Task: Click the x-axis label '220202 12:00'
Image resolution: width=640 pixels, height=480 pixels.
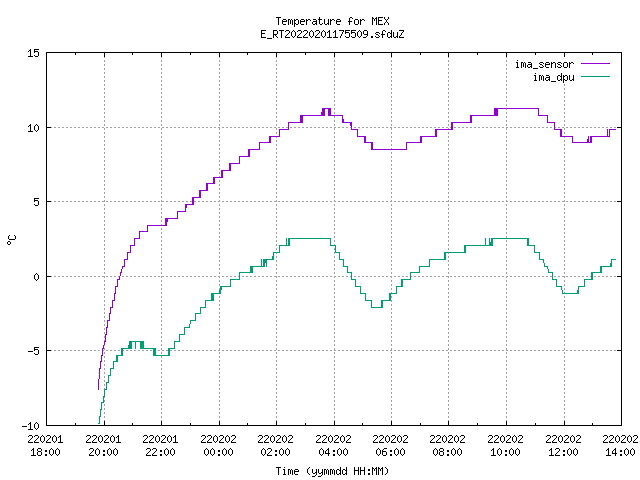Action: tap(564, 446)
